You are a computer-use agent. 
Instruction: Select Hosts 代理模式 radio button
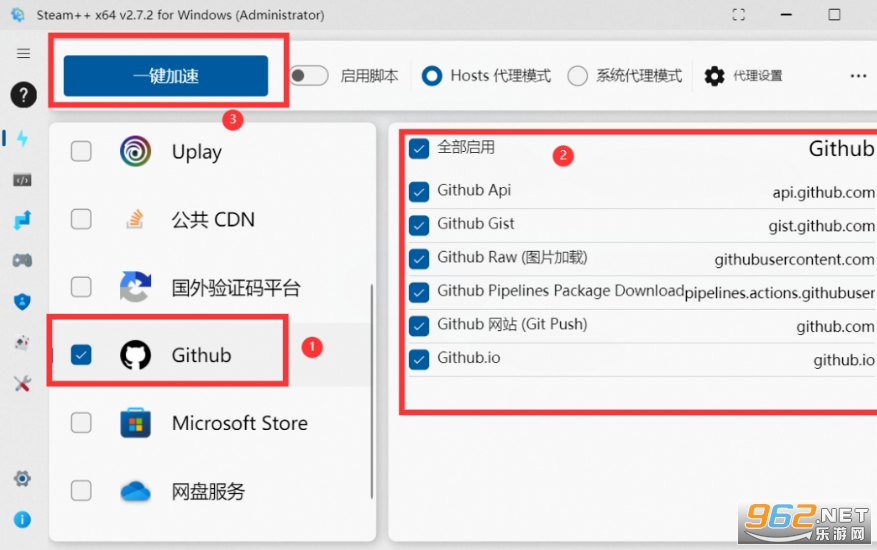(x=432, y=76)
